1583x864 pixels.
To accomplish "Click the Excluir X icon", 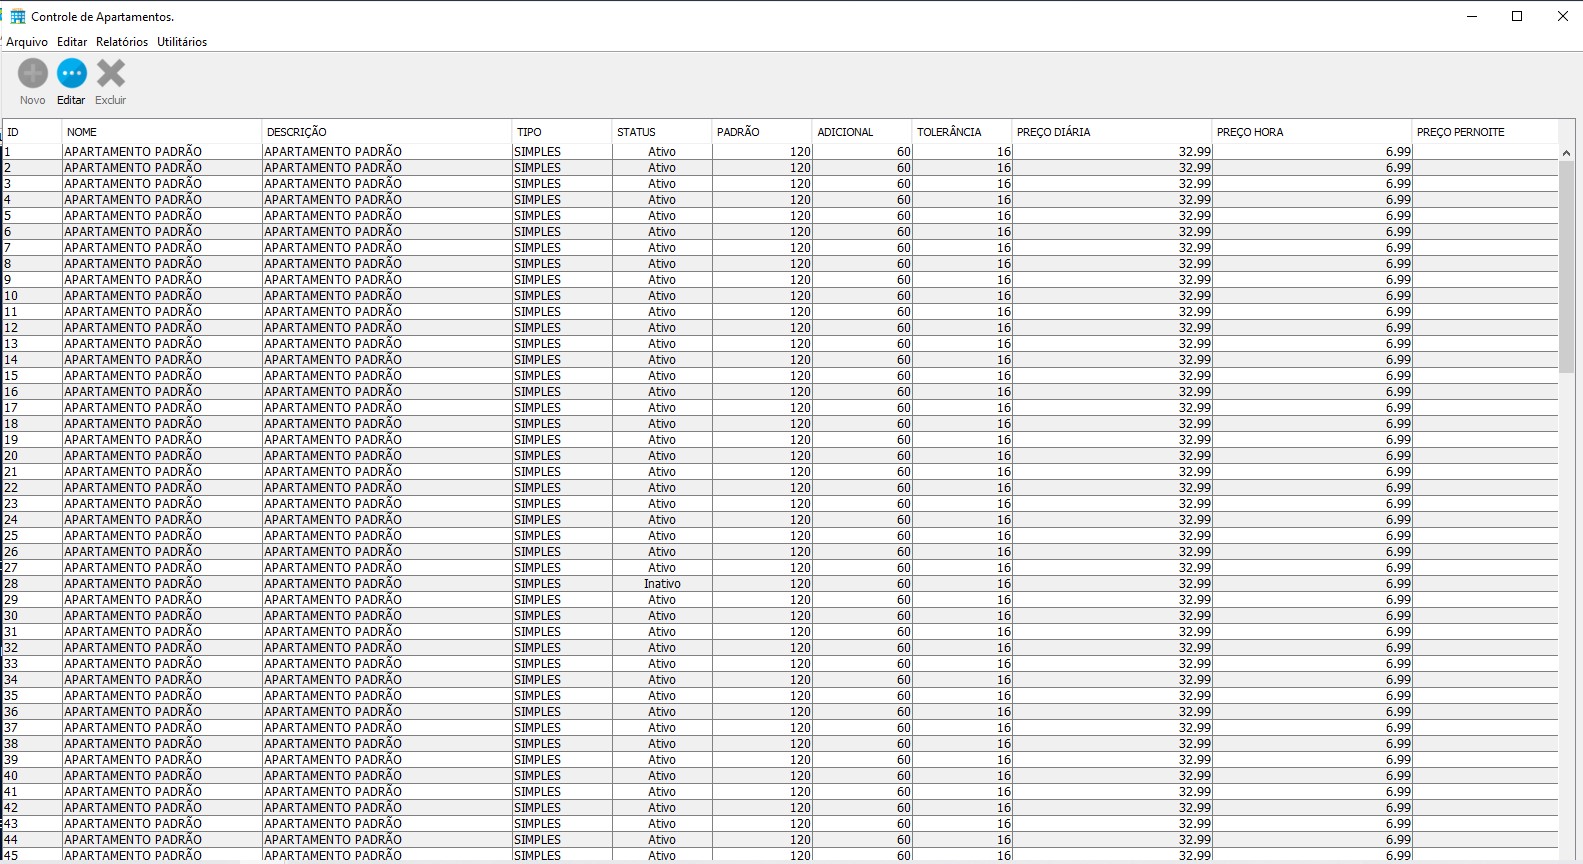I will click(111, 74).
